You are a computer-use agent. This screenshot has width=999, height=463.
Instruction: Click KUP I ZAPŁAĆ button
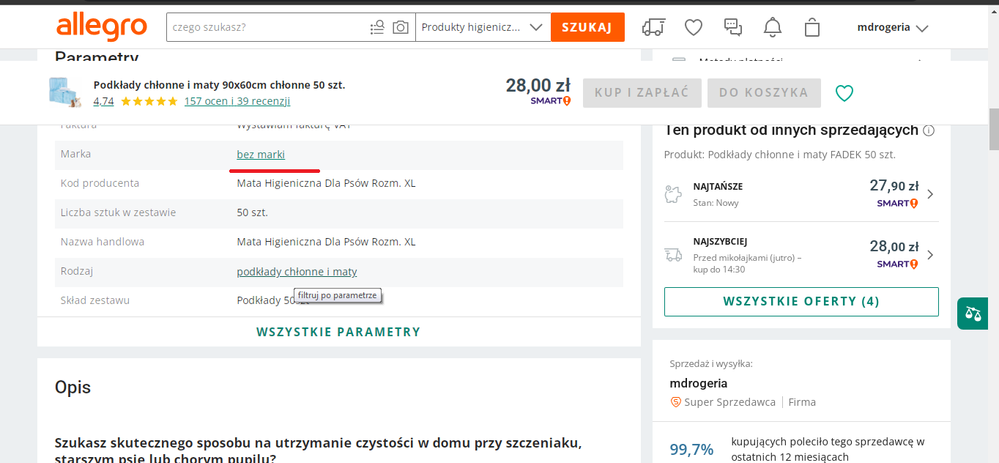[642, 93]
